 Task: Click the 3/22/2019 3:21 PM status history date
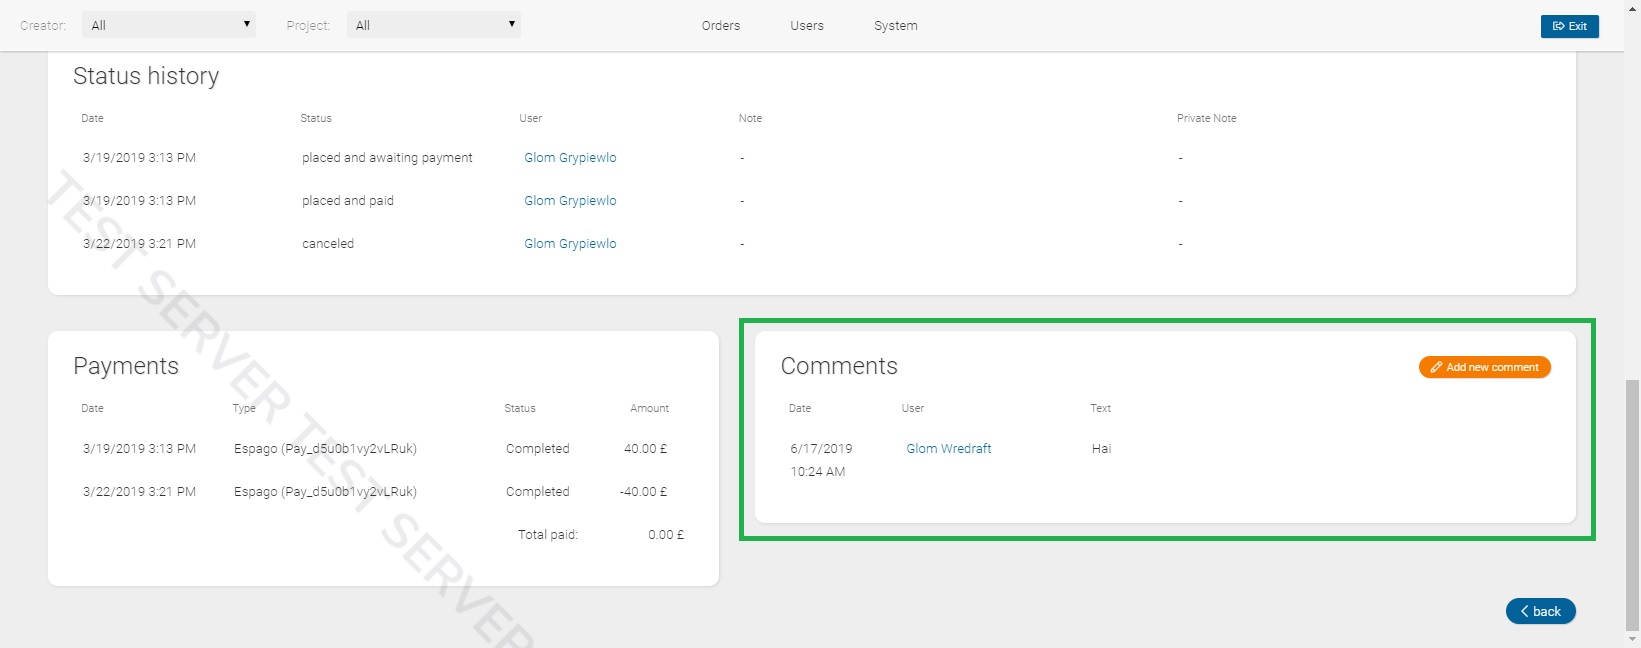(x=139, y=244)
